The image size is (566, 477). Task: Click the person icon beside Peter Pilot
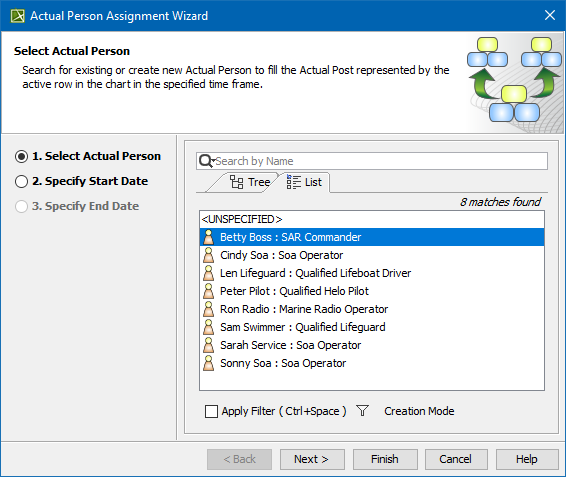pyautogui.click(x=208, y=291)
